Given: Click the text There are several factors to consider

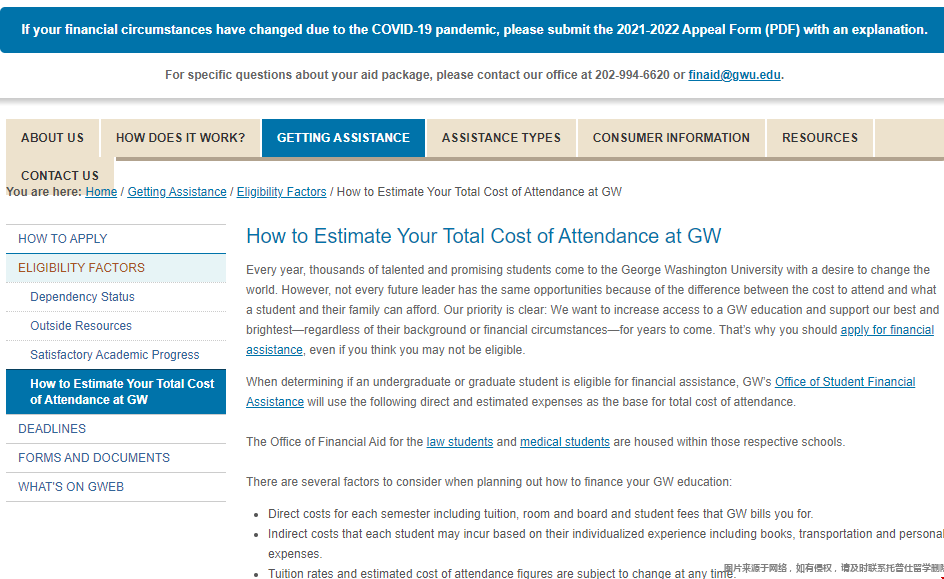Looking at the screenshot, I should pyautogui.click(x=489, y=481).
